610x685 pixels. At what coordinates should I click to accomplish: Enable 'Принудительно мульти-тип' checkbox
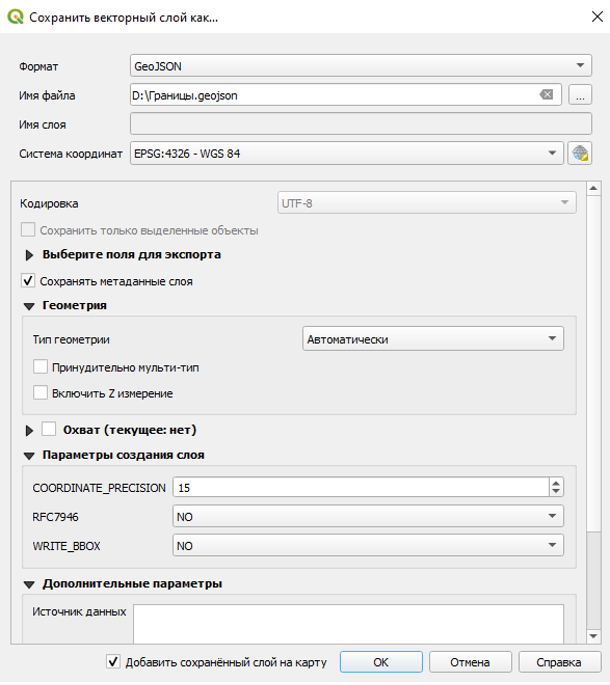click(41, 367)
